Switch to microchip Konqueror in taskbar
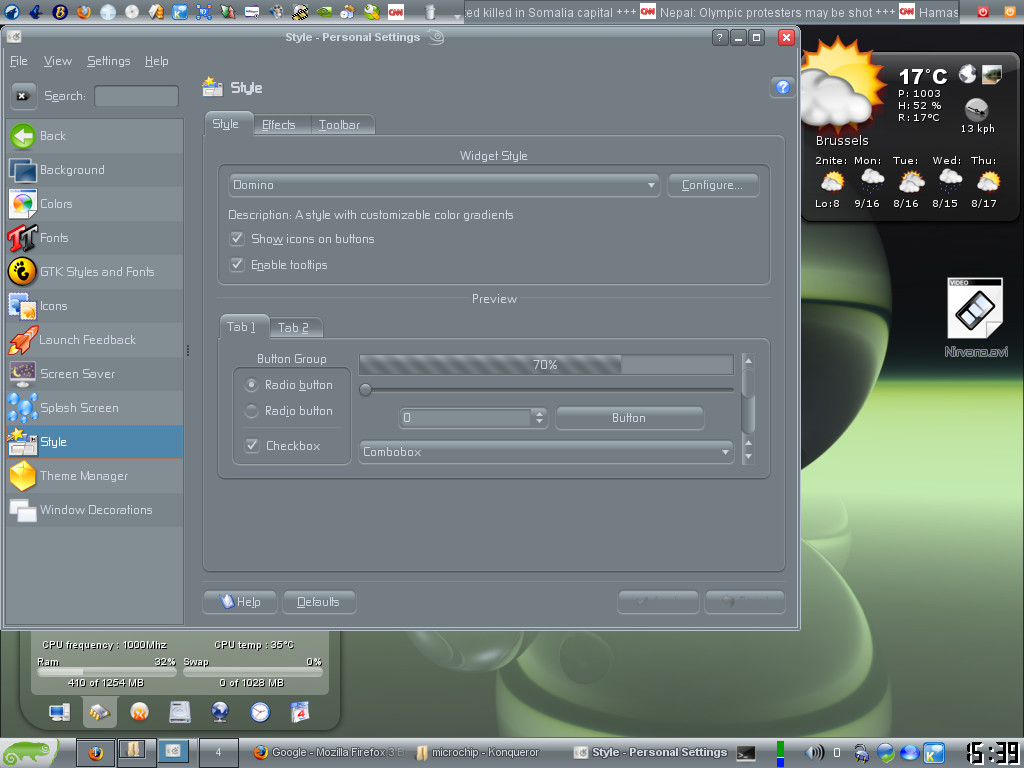The width and height of the screenshot is (1024, 768). click(478, 752)
